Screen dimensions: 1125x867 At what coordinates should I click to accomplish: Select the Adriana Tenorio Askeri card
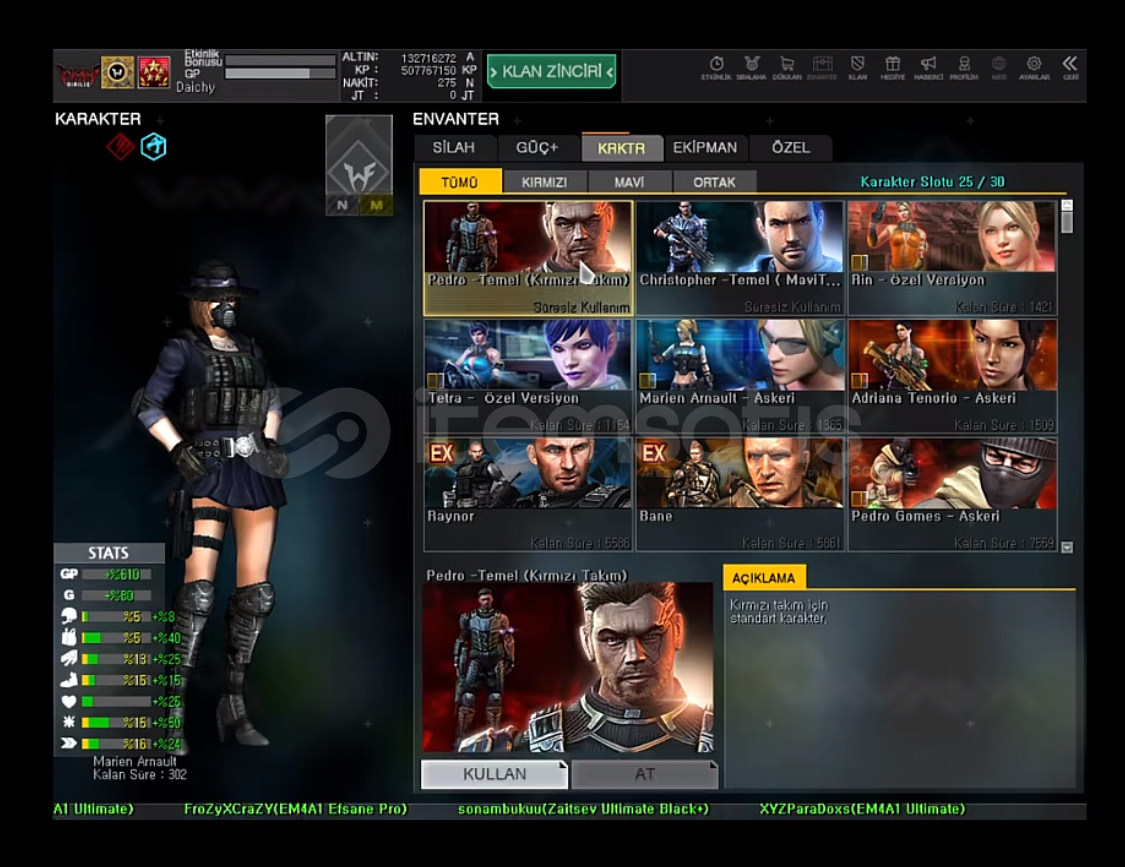click(x=952, y=376)
